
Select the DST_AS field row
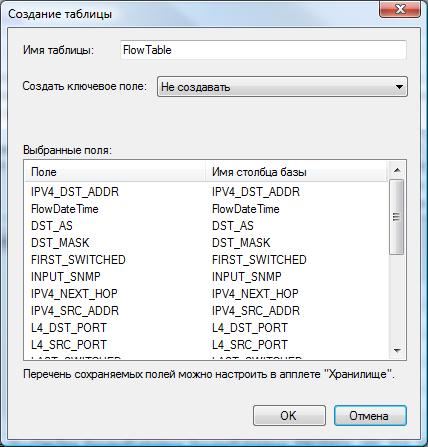(206, 226)
